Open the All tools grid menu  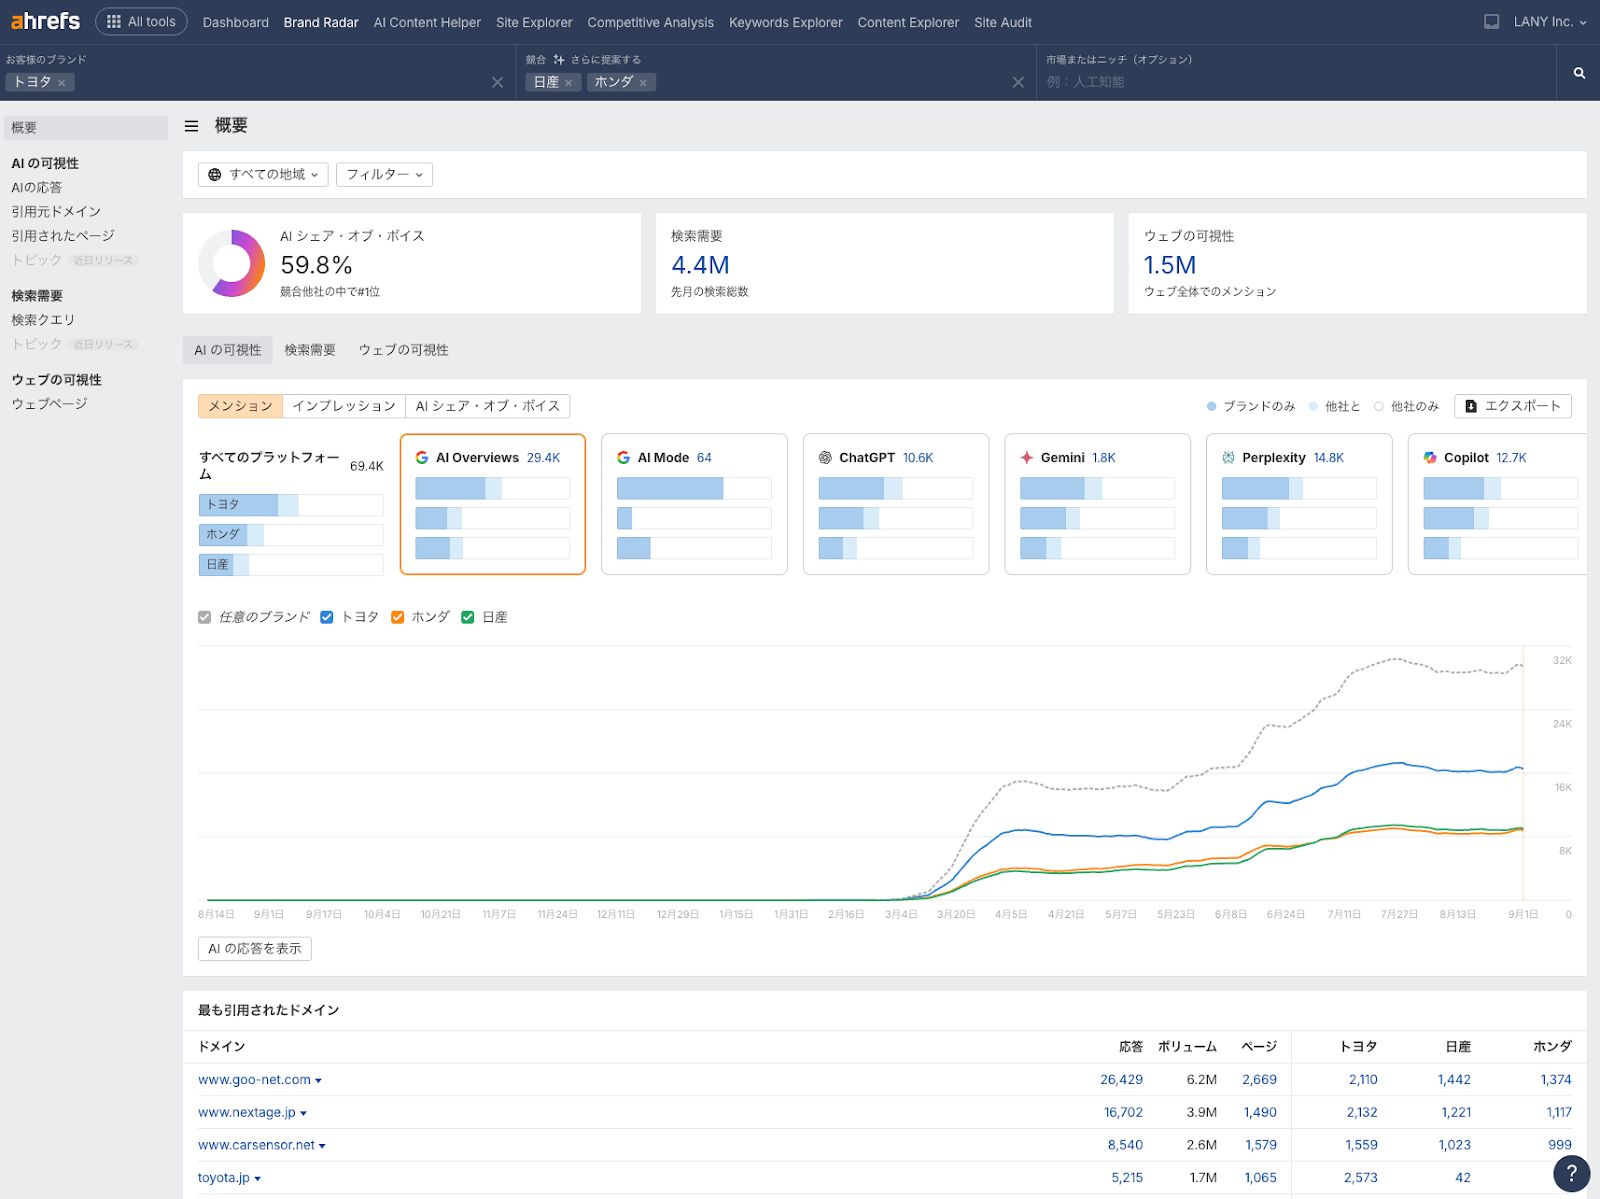coord(141,21)
